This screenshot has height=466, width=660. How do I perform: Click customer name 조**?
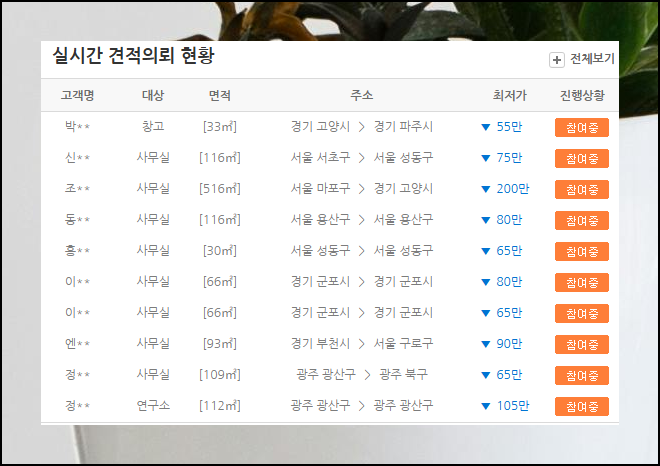tap(77, 189)
